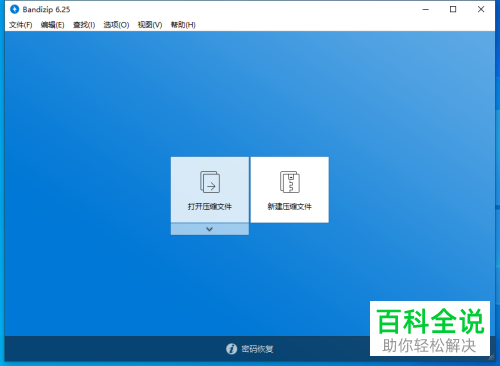Image resolution: width=500 pixels, height=366 pixels.
Task: Click the Bandizip logo in title bar
Action: click(15, 9)
